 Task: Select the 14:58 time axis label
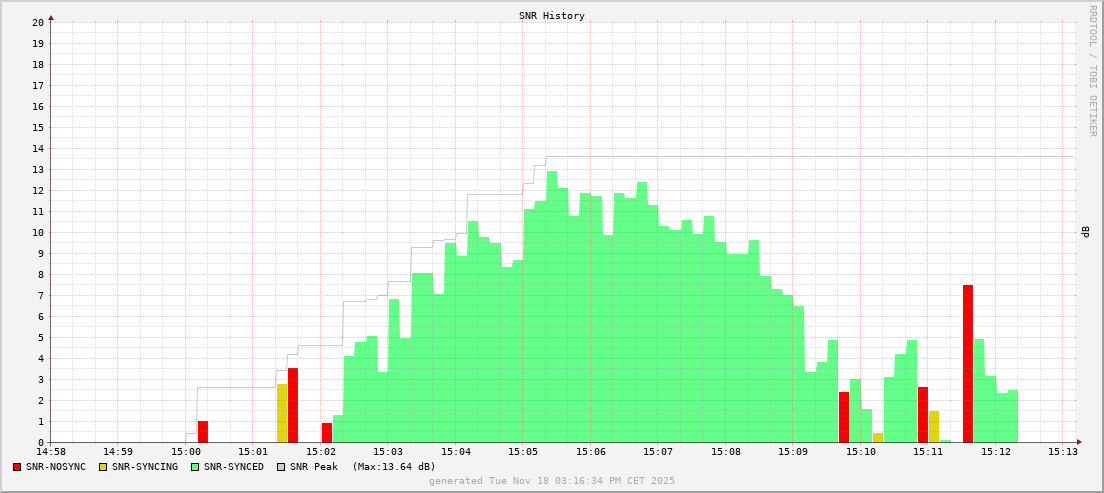pos(50,452)
